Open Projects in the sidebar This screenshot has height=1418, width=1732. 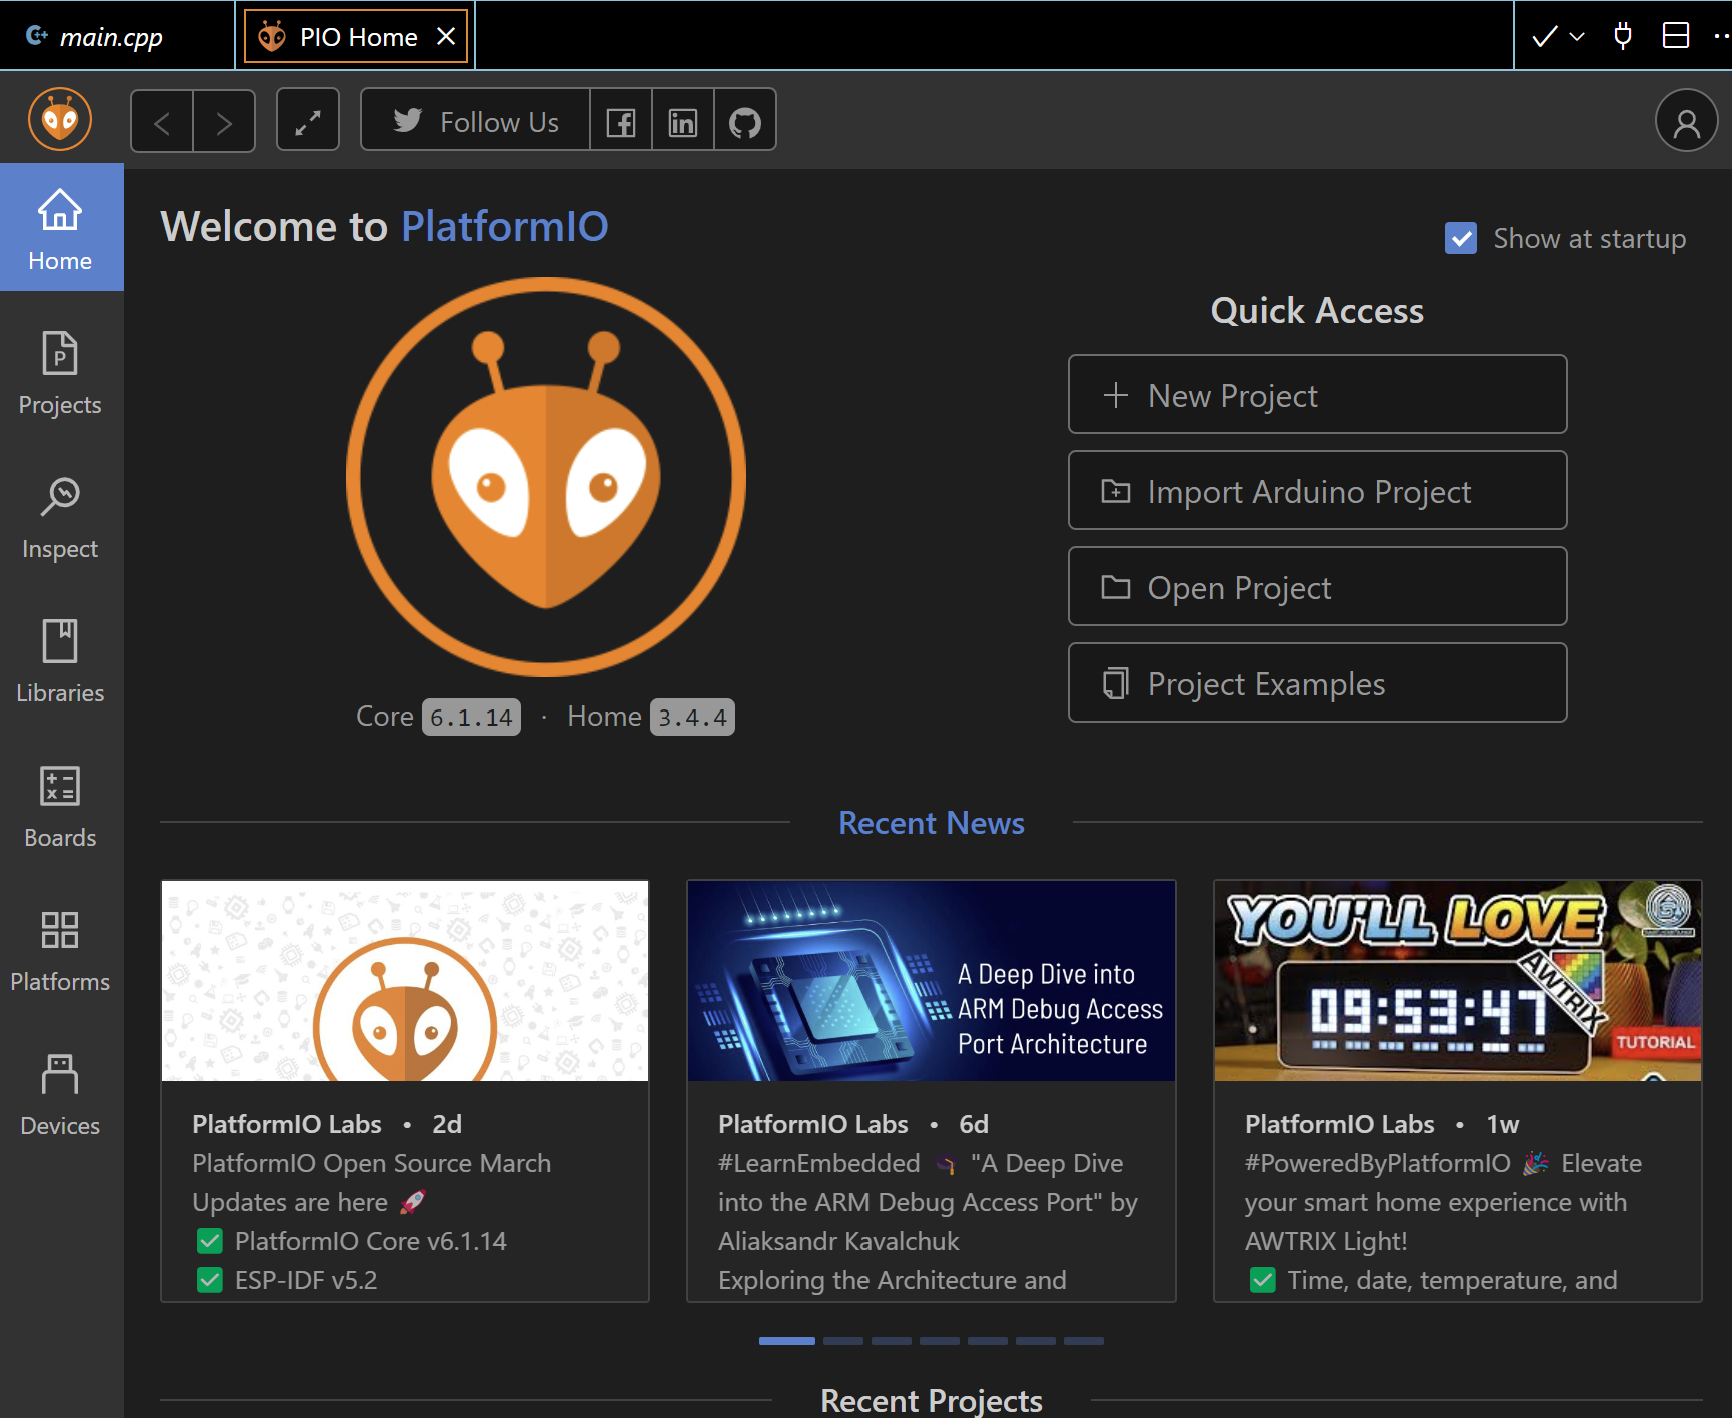61,372
